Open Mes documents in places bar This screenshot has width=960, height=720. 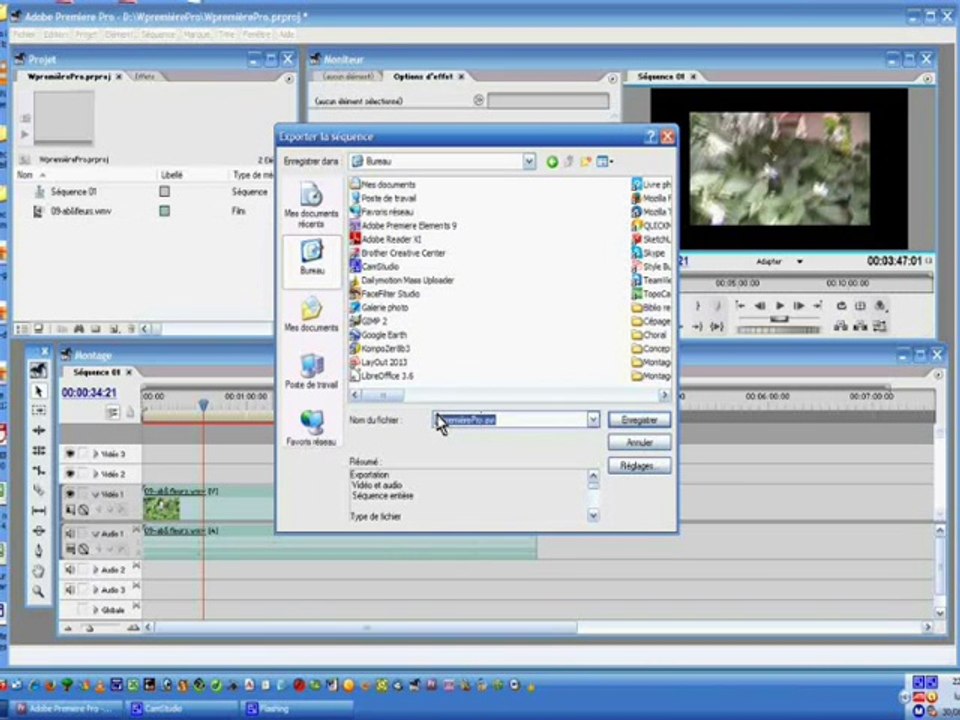pyautogui.click(x=311, y=315)
